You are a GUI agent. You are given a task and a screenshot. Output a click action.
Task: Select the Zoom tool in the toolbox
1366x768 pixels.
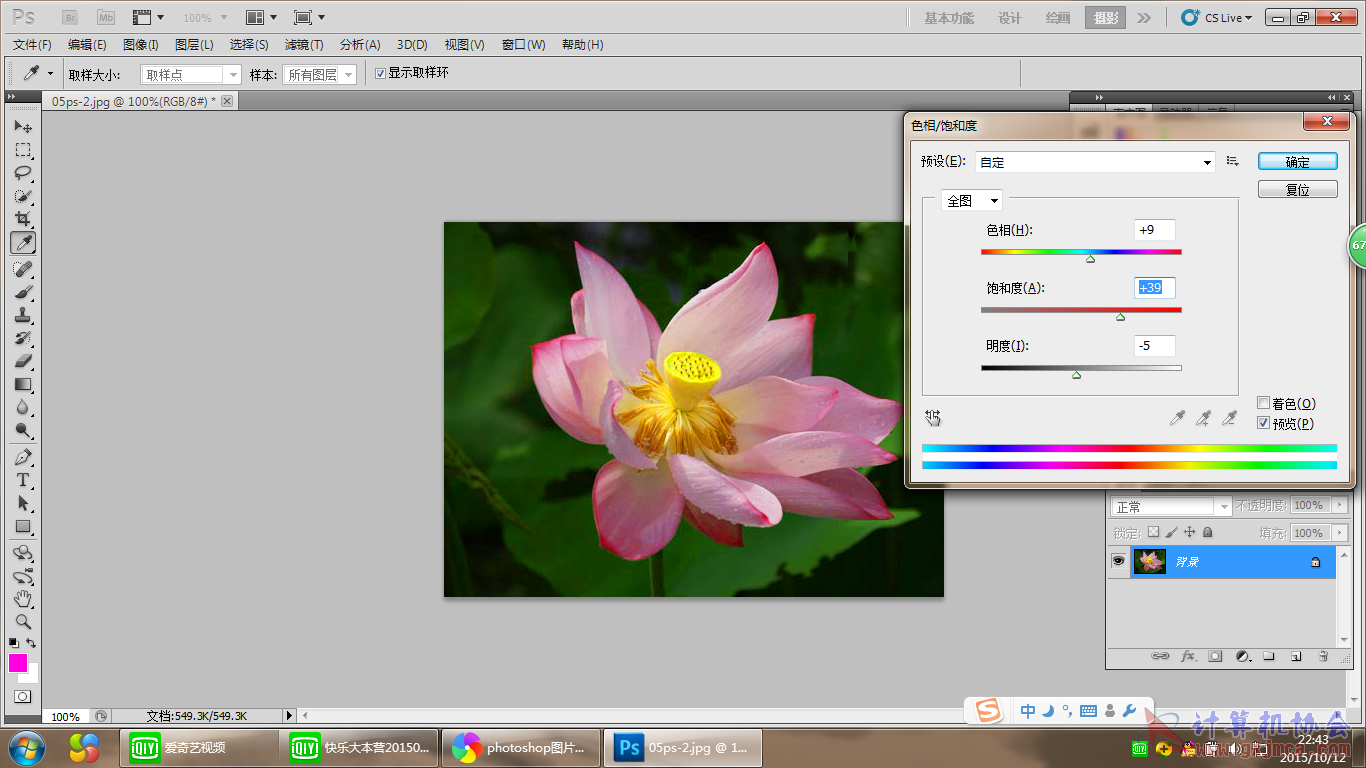coord(23,622)
